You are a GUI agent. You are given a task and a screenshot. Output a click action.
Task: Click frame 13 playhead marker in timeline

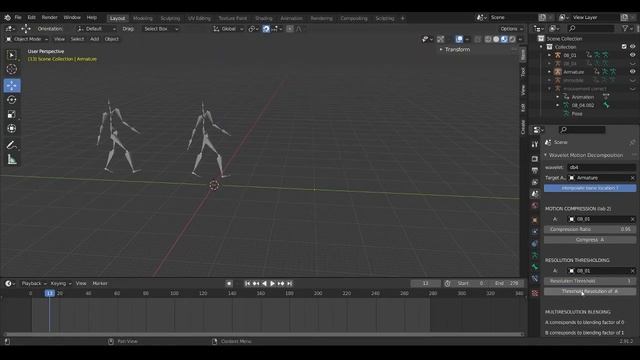click(49, 293)
